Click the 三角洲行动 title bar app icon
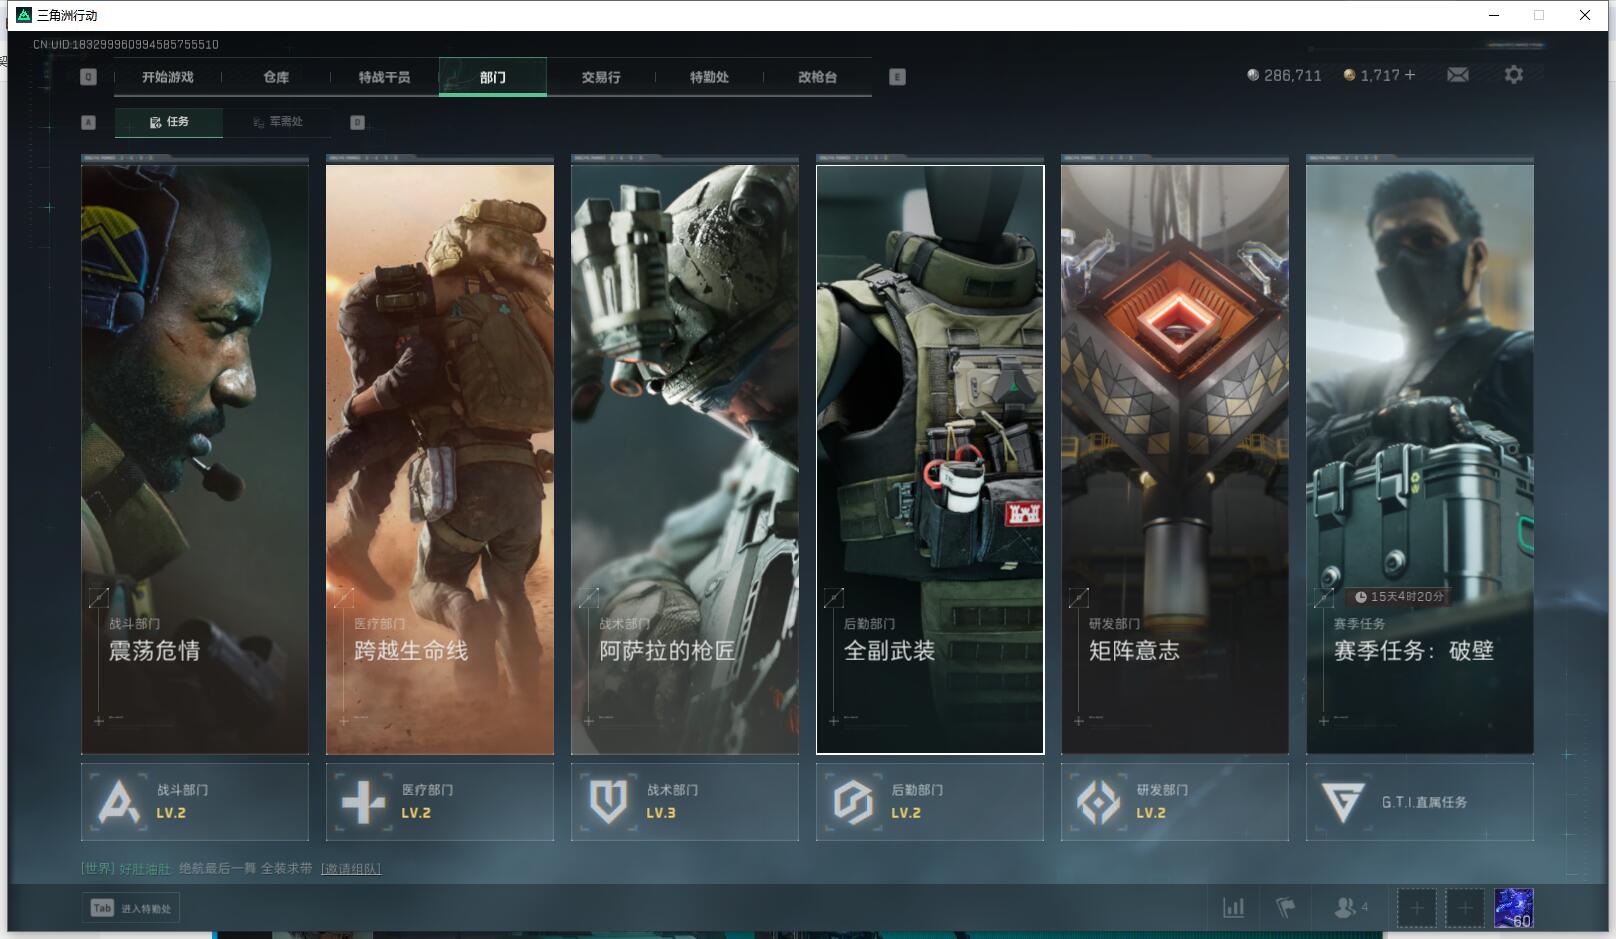1616x939 pixels. (x=24, y=15)
